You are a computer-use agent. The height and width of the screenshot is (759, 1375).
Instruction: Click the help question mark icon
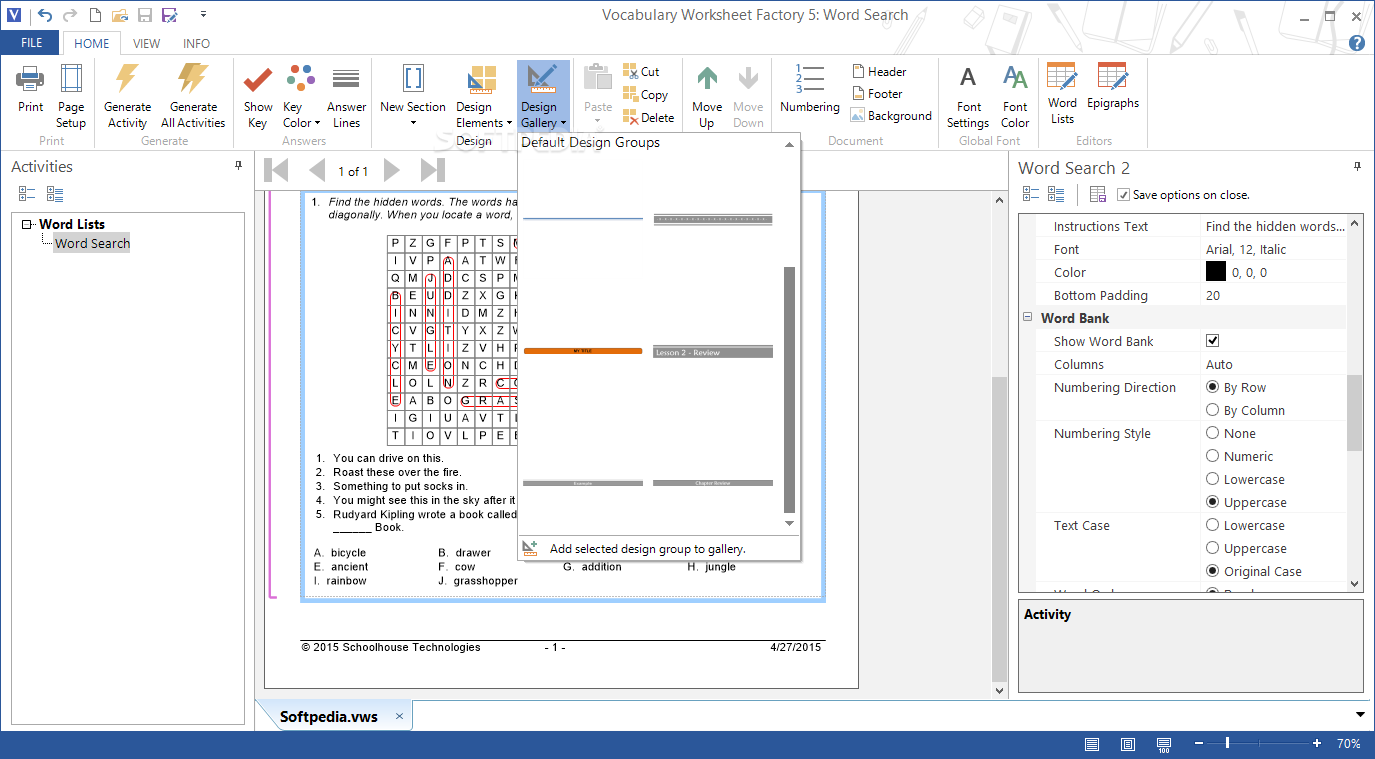point(1357,43)
